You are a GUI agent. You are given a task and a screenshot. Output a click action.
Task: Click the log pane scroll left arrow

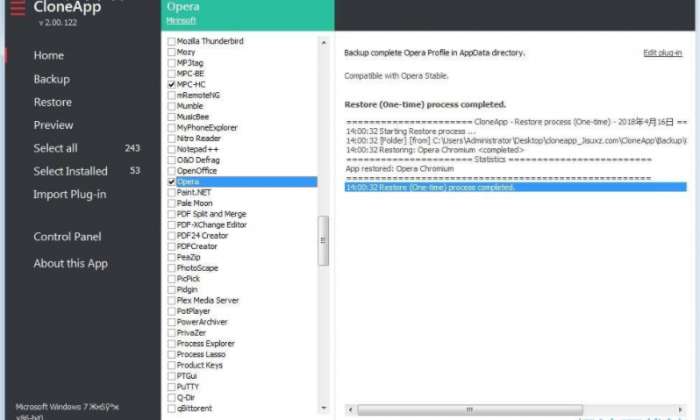pyautogui.click(x=350, y=410)
